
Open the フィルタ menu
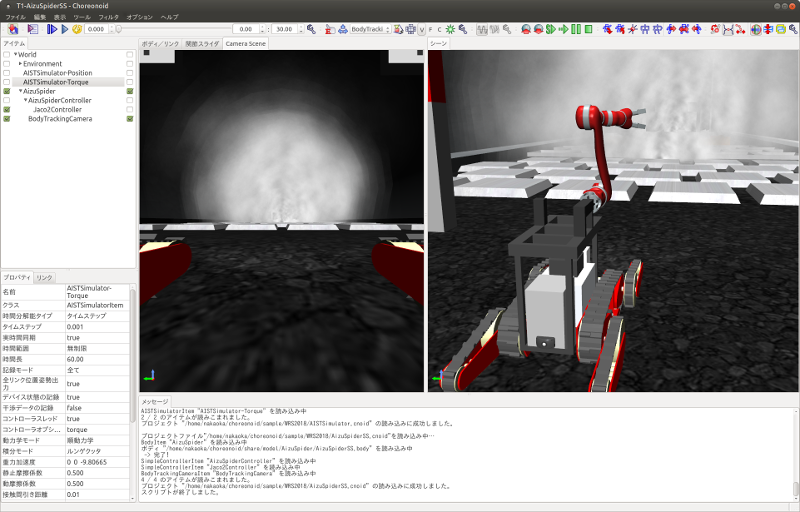(x=109, y=17)
